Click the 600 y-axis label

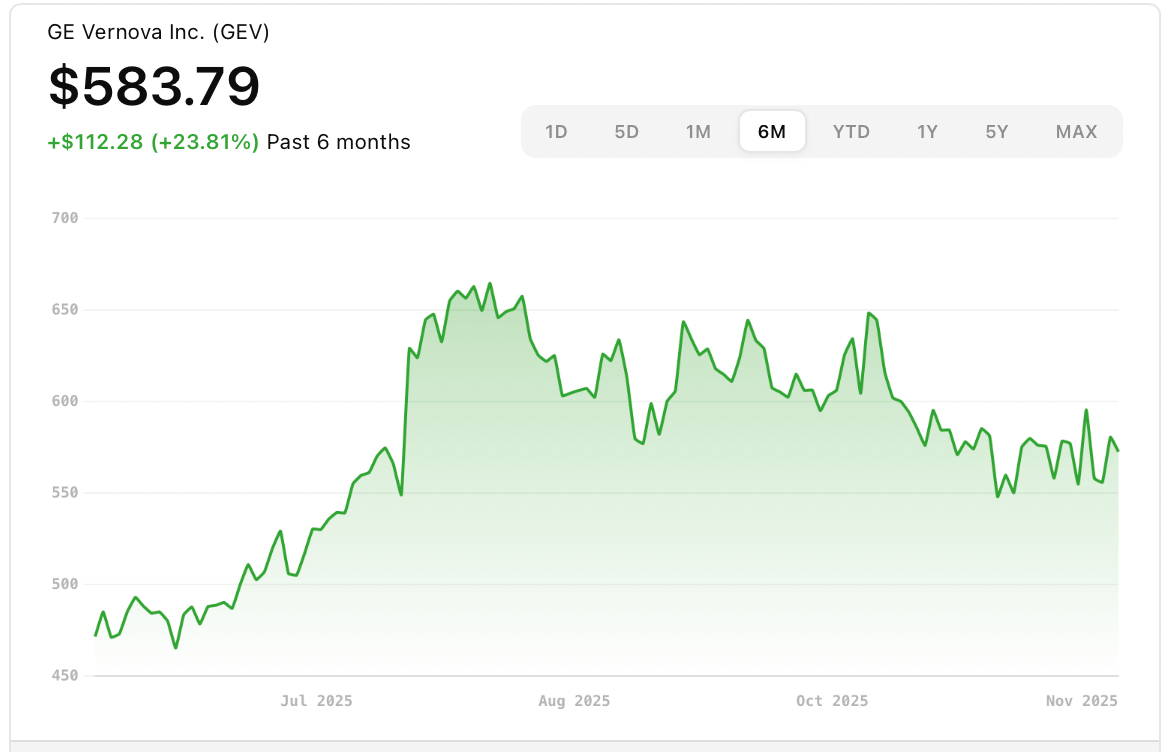point(65,401)
